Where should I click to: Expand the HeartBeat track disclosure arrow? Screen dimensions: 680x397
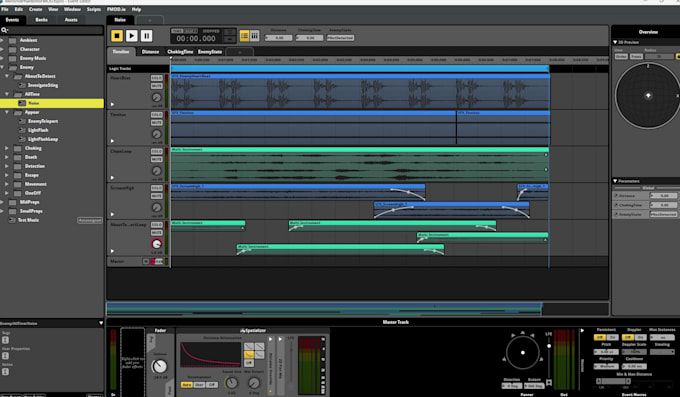pyautogui.click(x=112, y=104)
